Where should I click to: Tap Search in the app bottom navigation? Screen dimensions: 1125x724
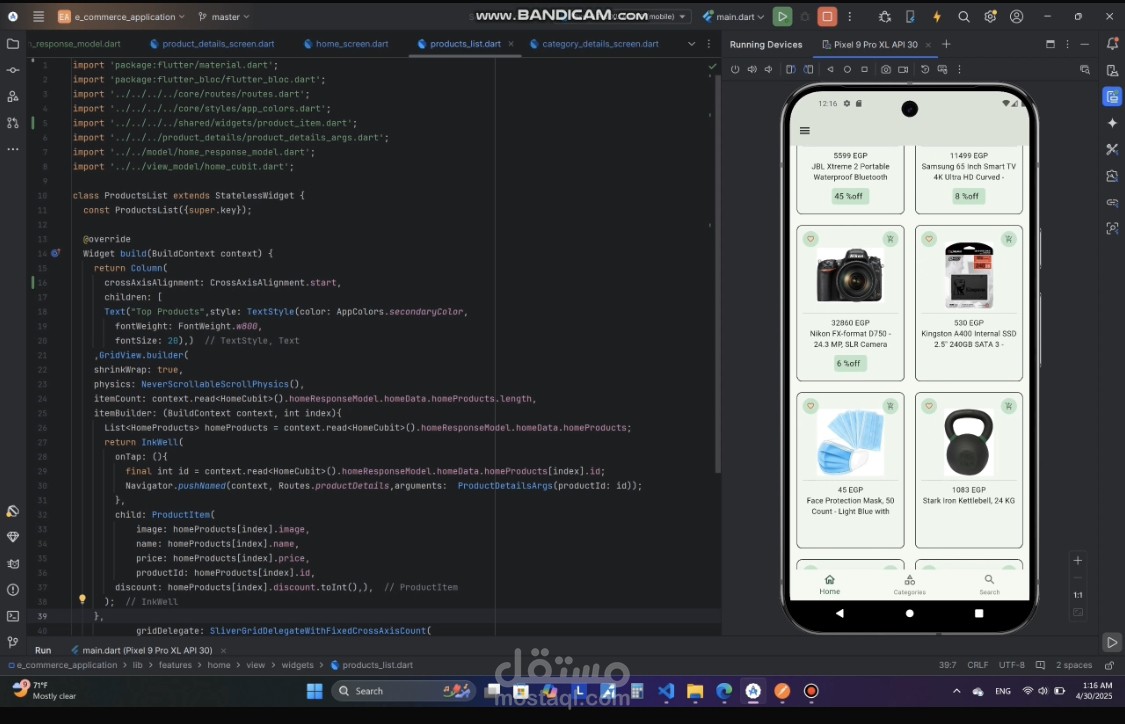click(989, 584)
